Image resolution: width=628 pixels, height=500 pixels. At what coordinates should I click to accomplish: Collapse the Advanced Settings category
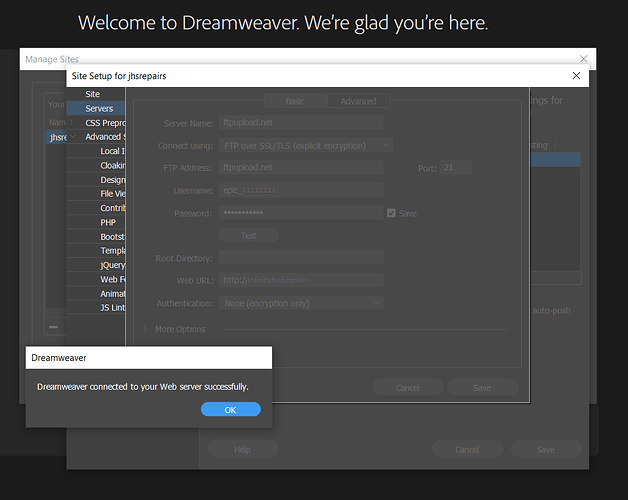coord(73,136)
